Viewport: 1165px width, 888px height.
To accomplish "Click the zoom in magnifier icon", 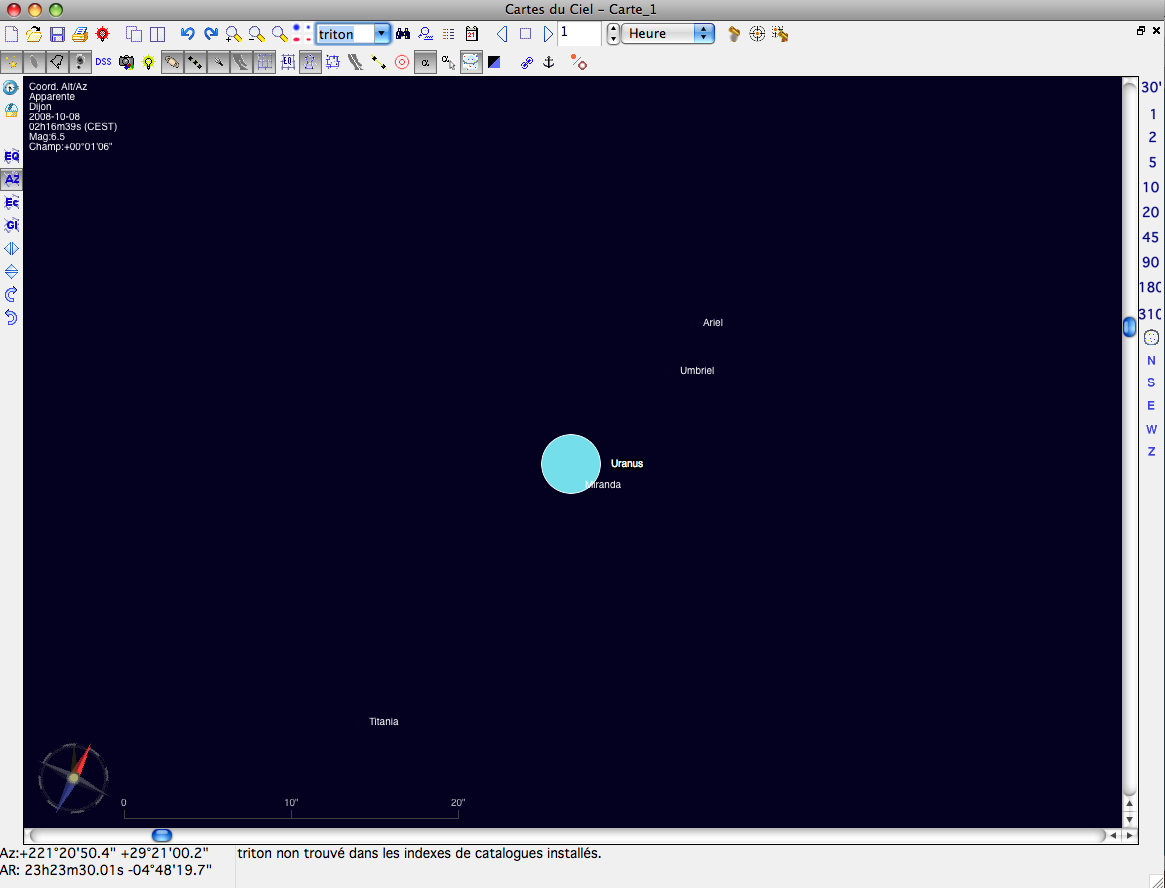I will (234, 34).
